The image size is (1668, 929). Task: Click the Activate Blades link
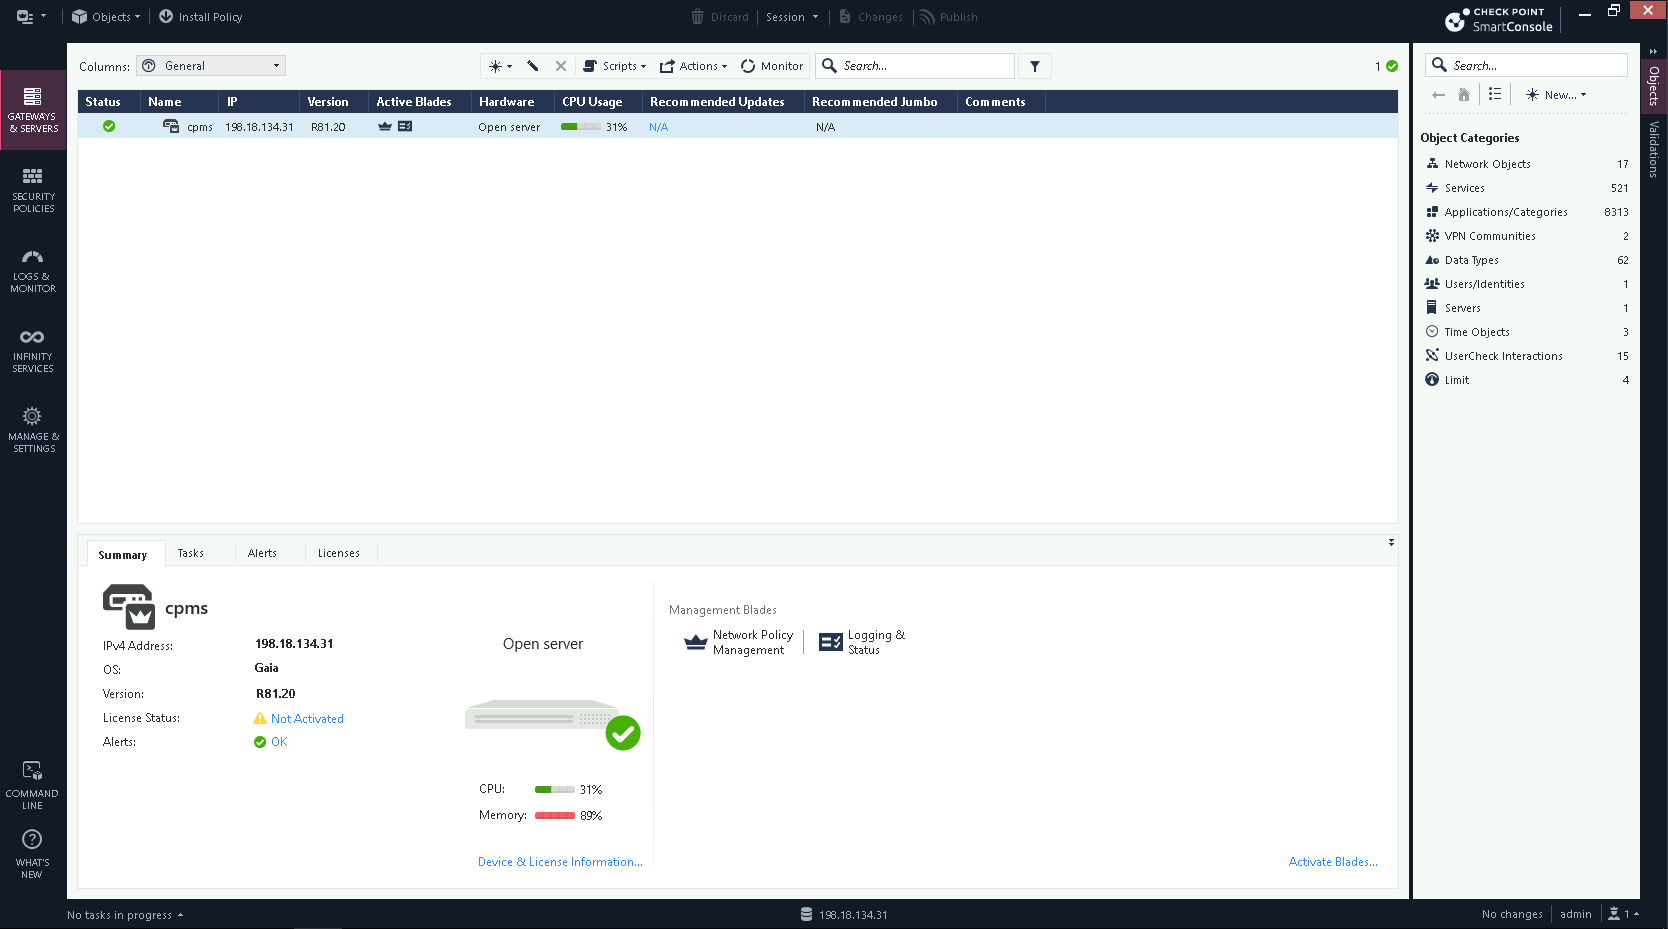1332,862
